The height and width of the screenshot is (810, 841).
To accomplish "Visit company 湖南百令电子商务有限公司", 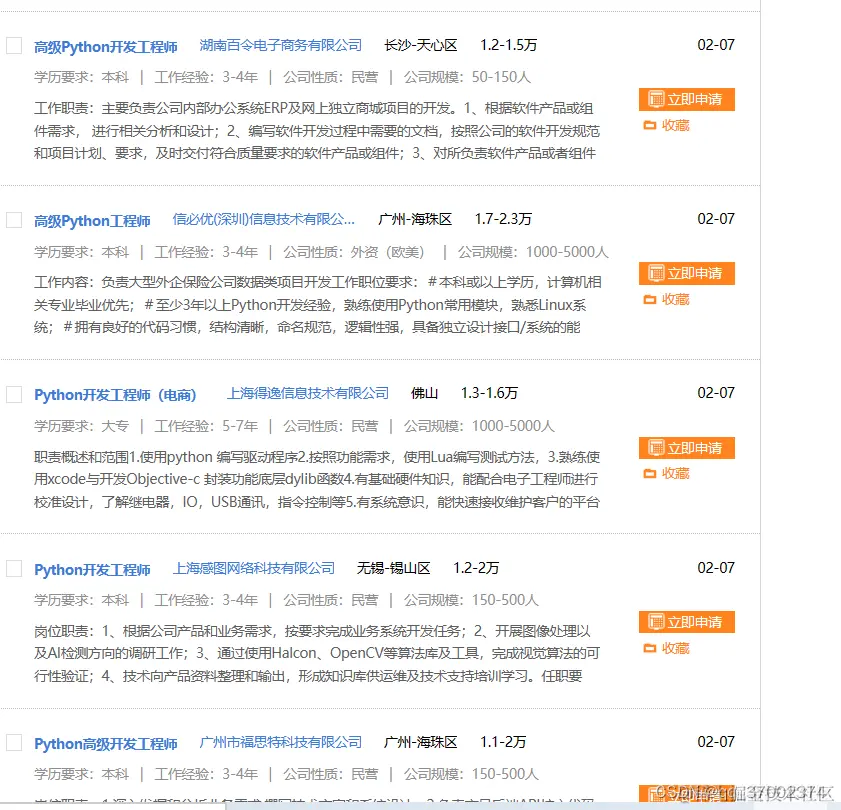I will click(x=281, y=45).
